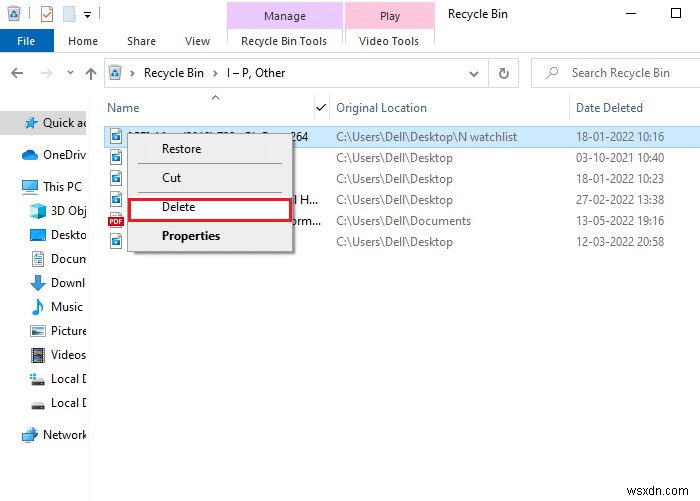
Task: Open the File menu tab
Action: click(x=26, y=41)
